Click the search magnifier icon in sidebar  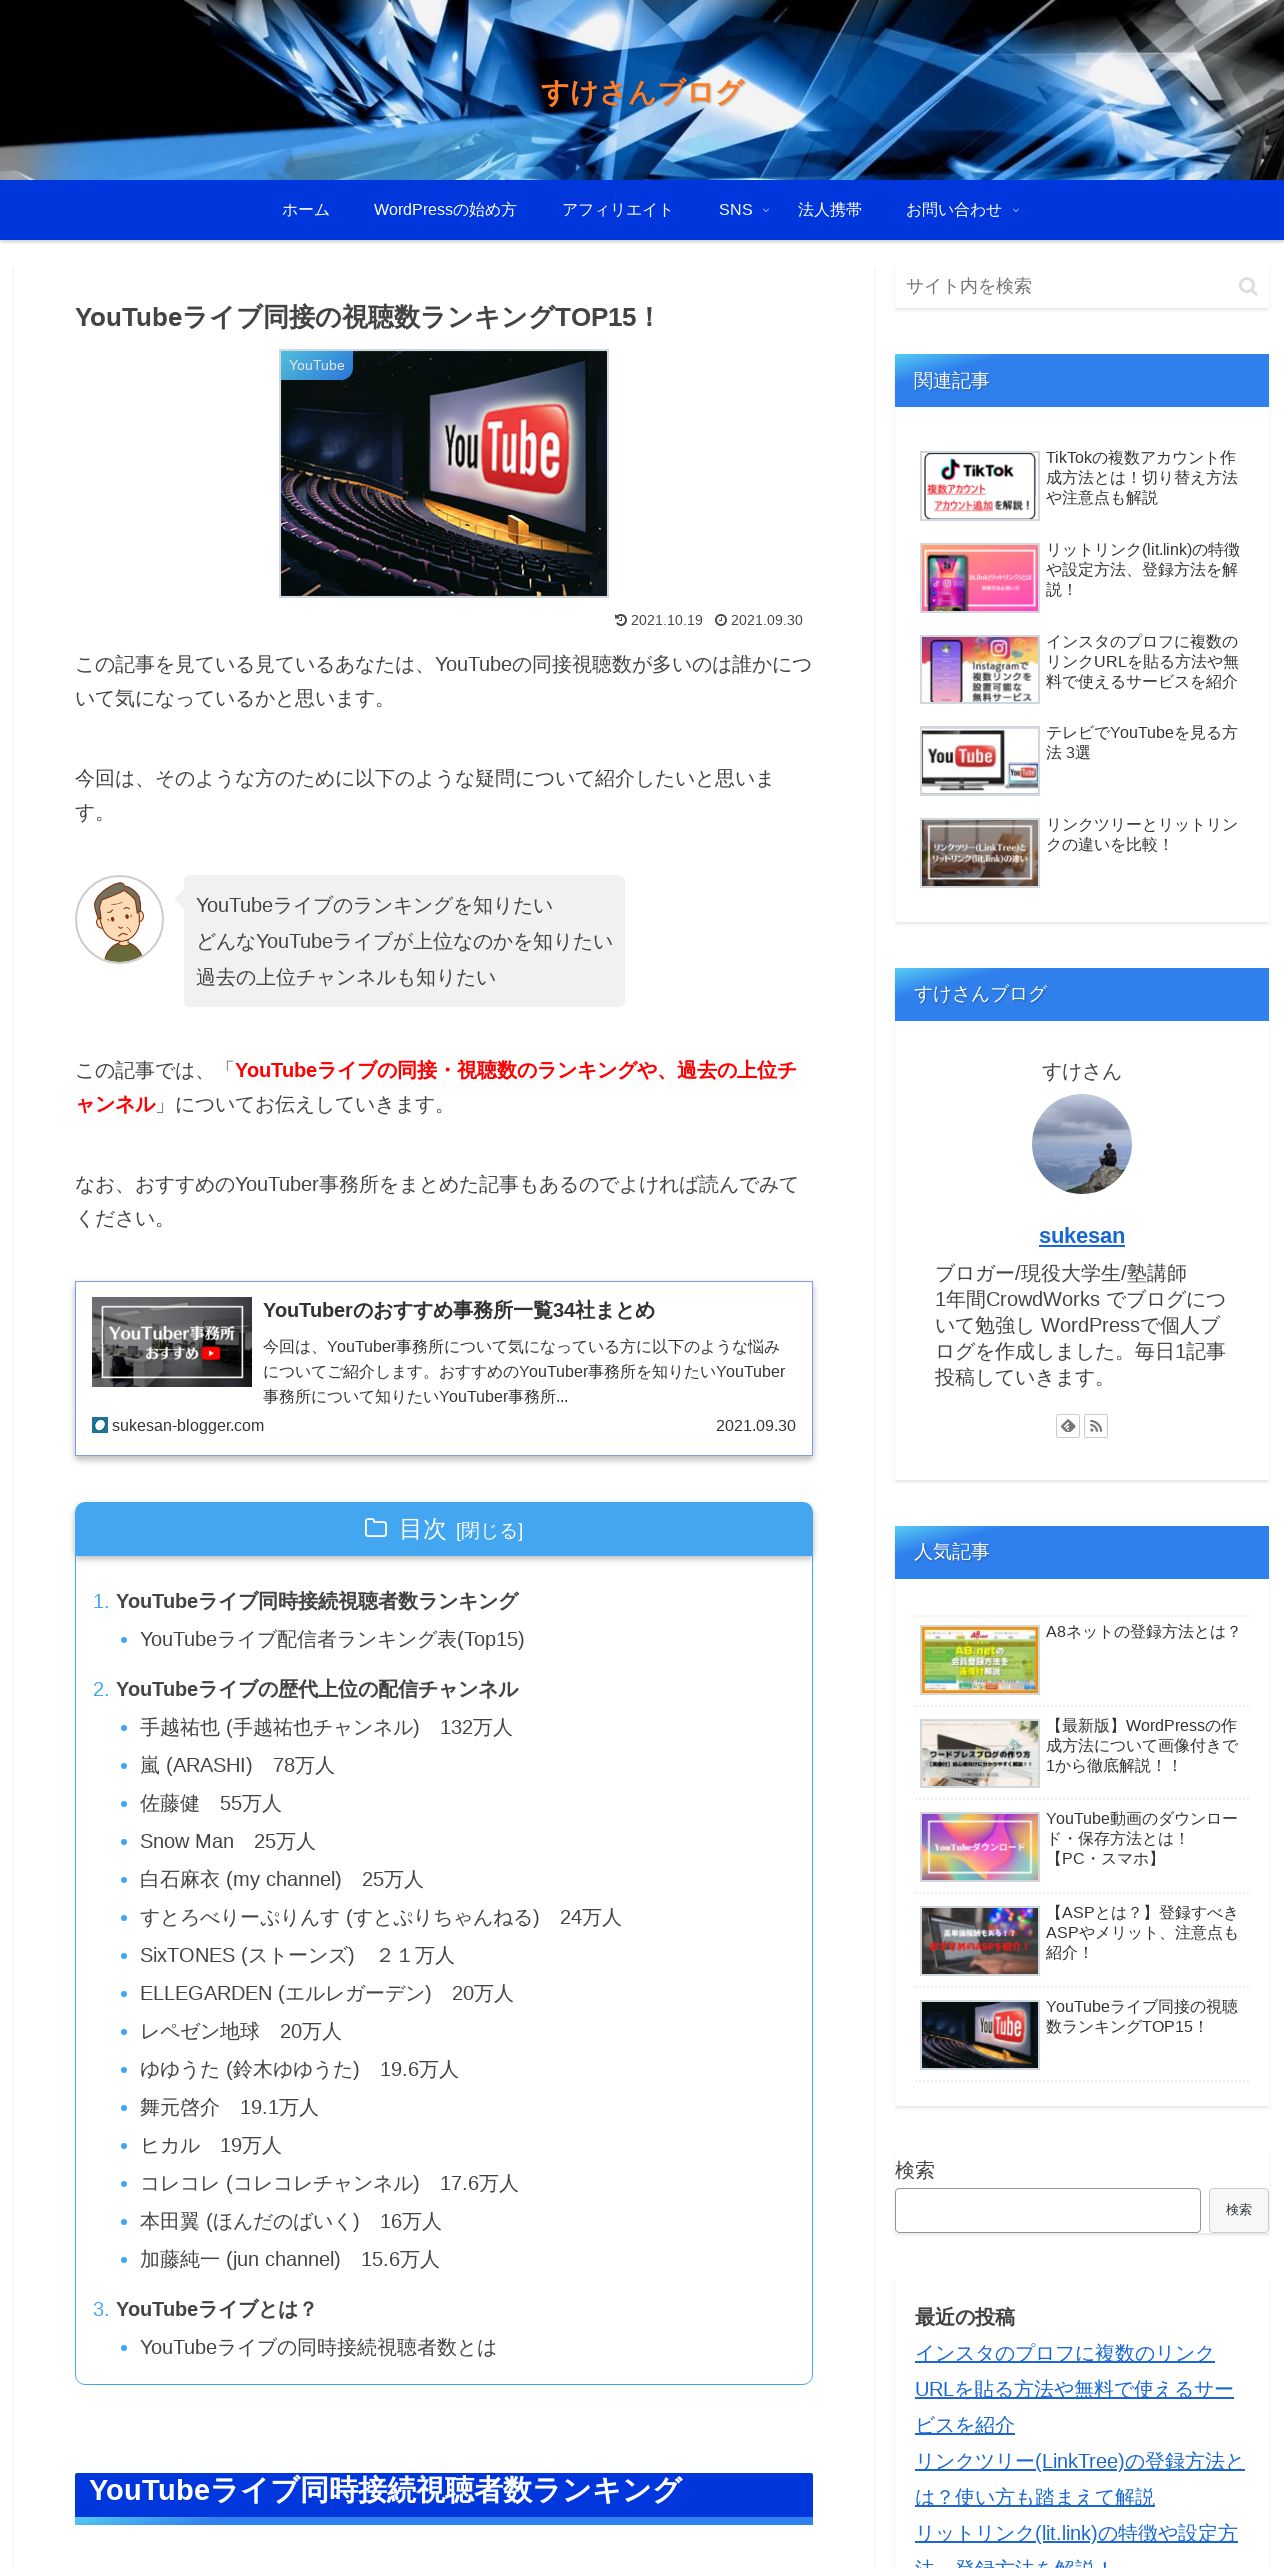coord(1247,287)
